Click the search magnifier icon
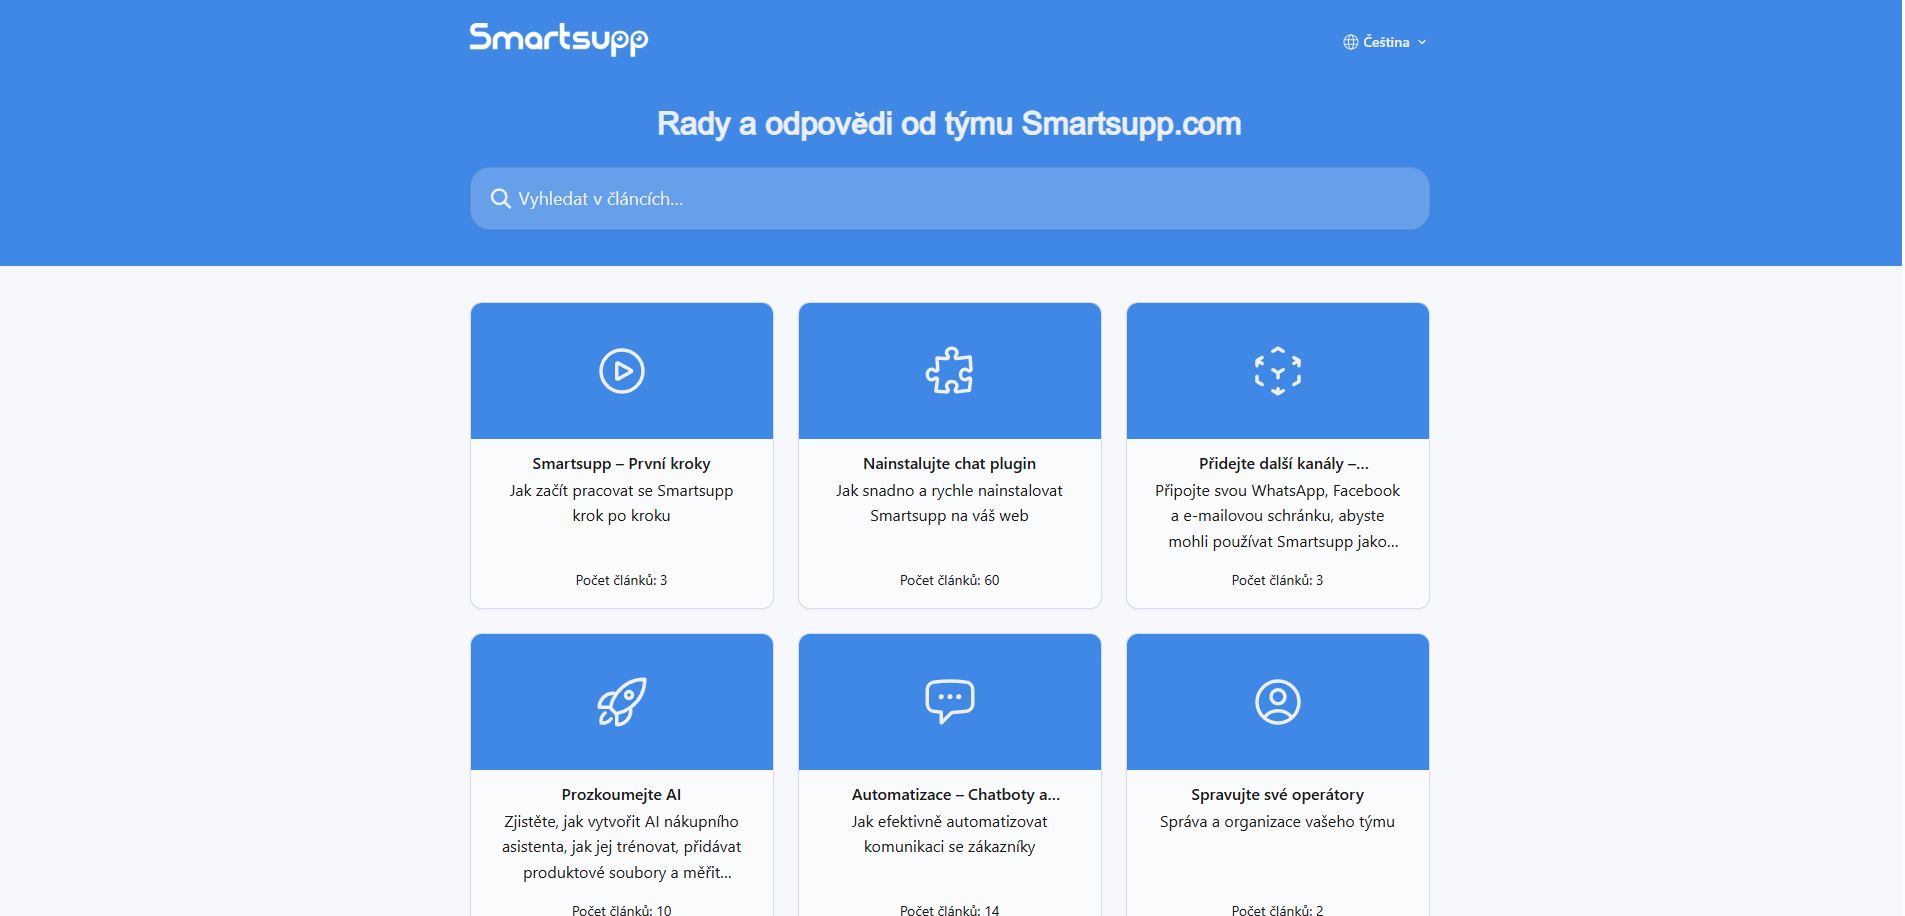This screenshot has width=1905, height=916. click(500, 199)
